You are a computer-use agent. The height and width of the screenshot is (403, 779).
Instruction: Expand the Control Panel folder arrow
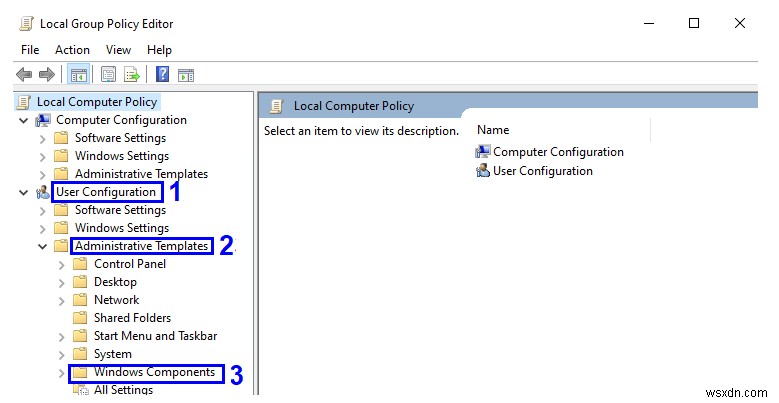[x=62, y=264]
